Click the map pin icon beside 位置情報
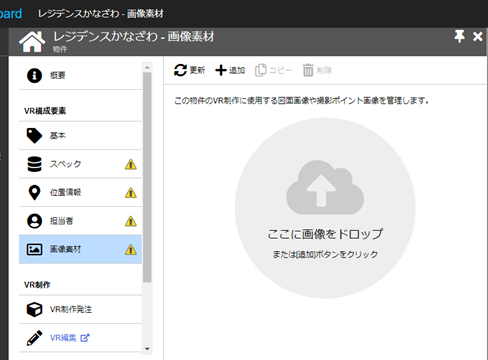Image resolution: width=488 pixels, height=360 pixels. click(x=34, y=192)
